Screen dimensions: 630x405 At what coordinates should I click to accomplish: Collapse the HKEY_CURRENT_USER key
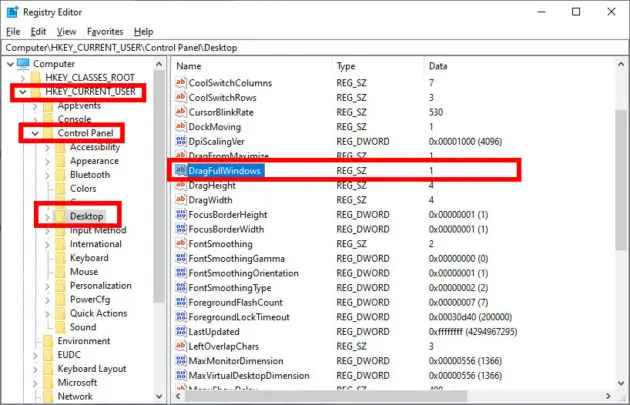(x=23, y=92)
